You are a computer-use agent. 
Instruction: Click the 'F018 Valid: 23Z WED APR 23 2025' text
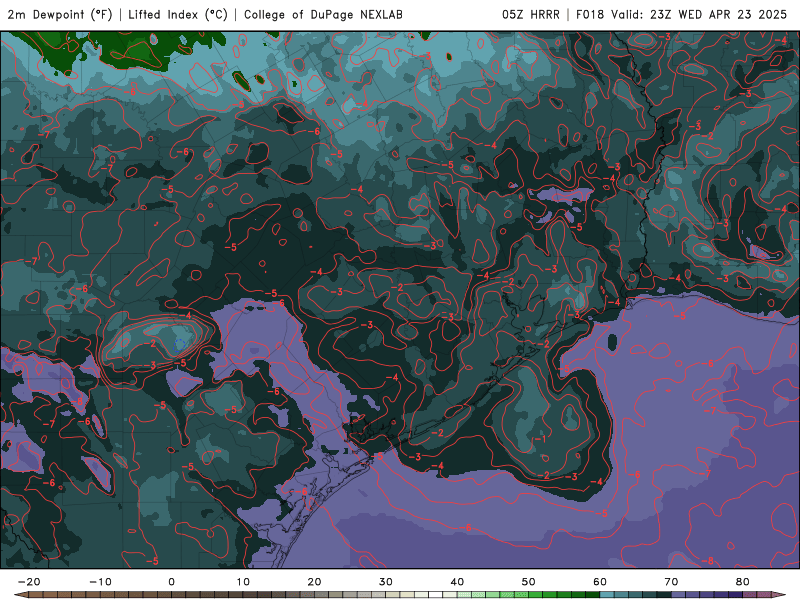[681, 14]
